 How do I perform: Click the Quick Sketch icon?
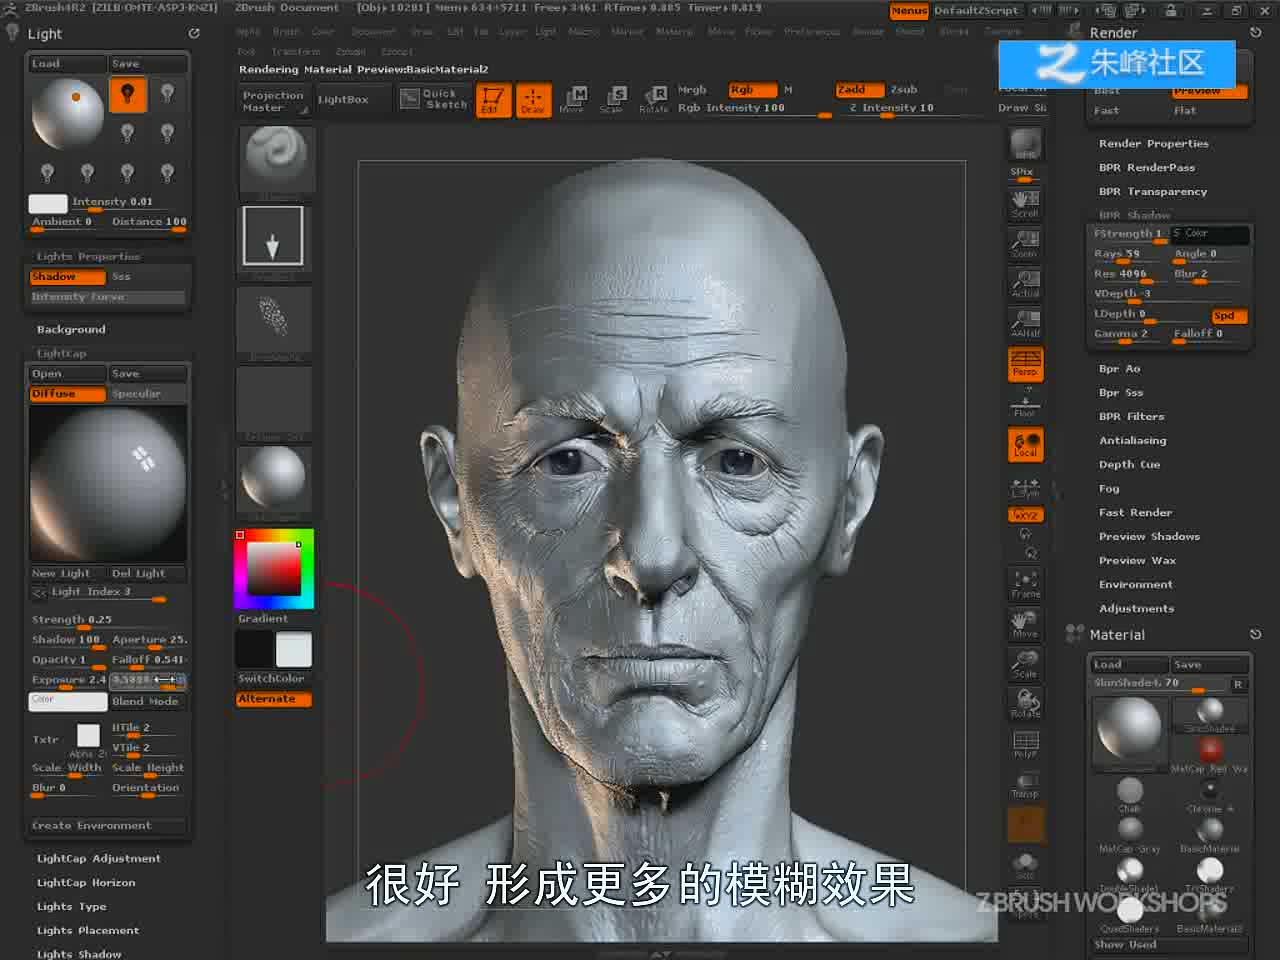pos(434,98)
